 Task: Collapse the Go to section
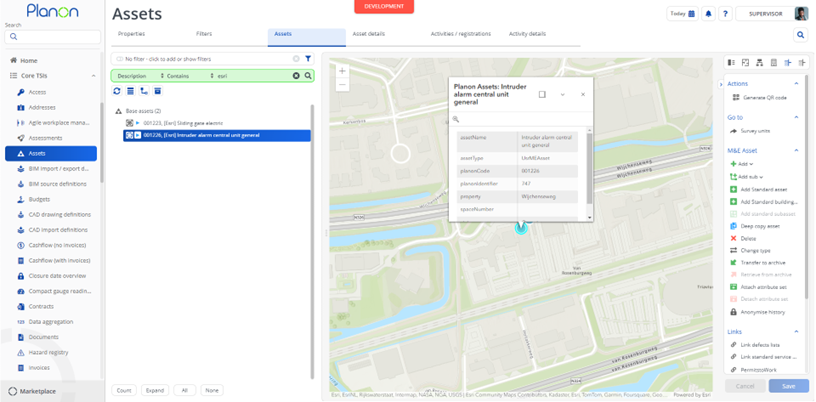coord(796,117)
